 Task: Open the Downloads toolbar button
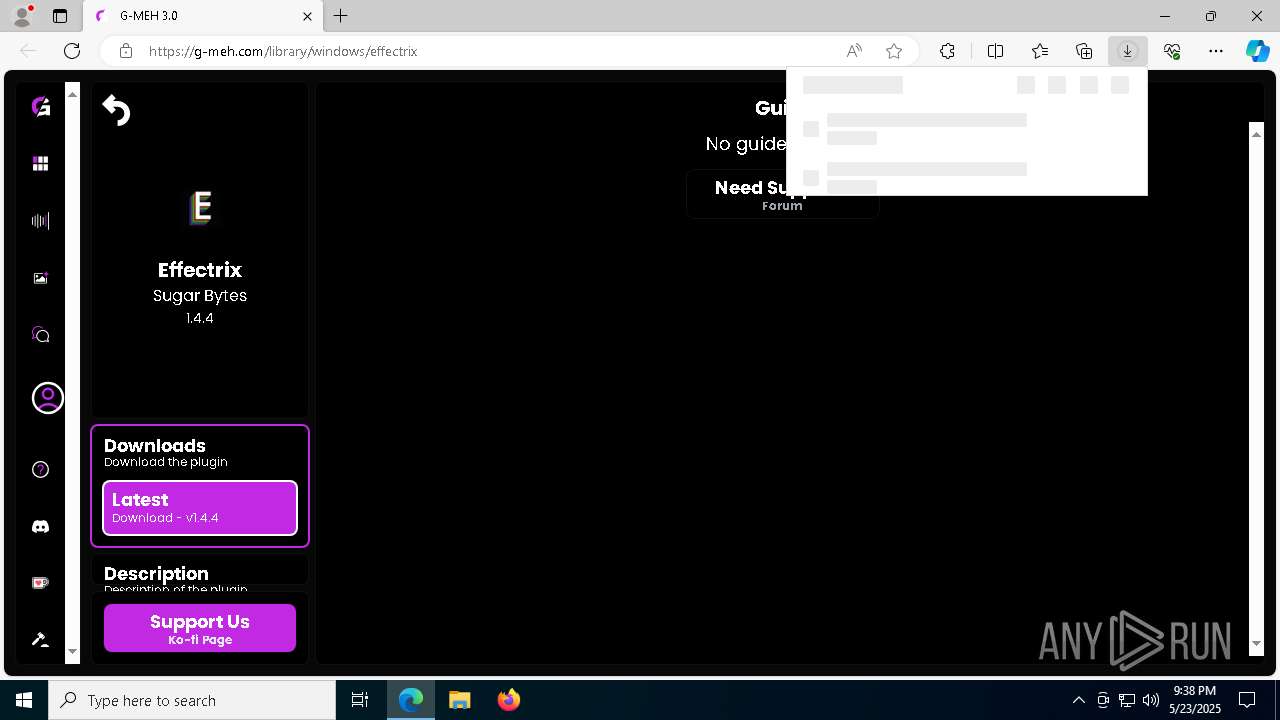pos(1127,51)
